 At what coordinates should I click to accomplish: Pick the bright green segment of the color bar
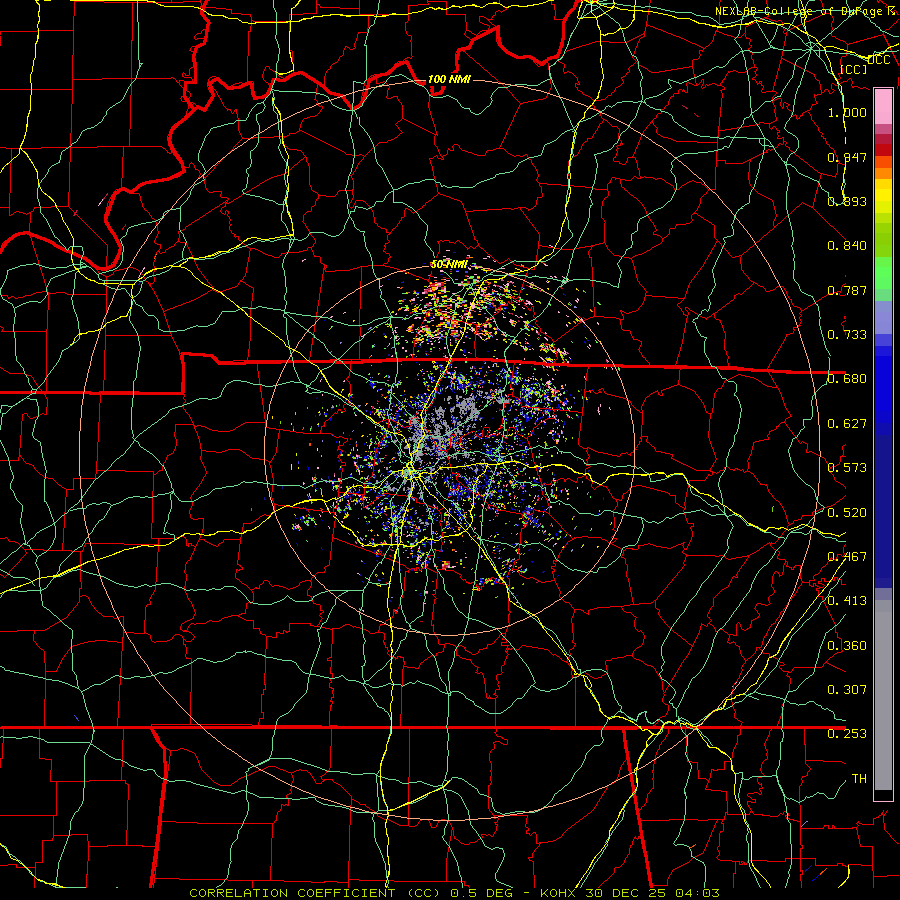(x=883, y=273)
